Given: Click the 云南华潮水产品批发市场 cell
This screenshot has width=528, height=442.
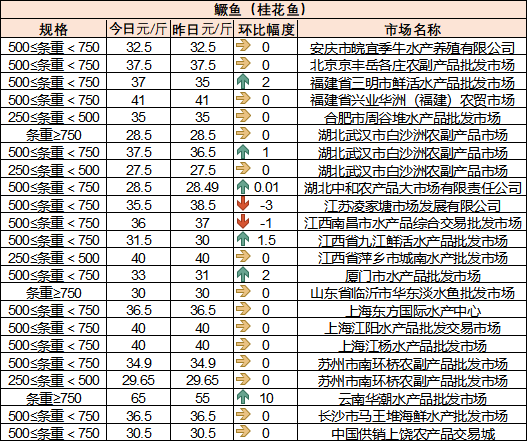Looking at the screenshot, I should tap(412, 398).
